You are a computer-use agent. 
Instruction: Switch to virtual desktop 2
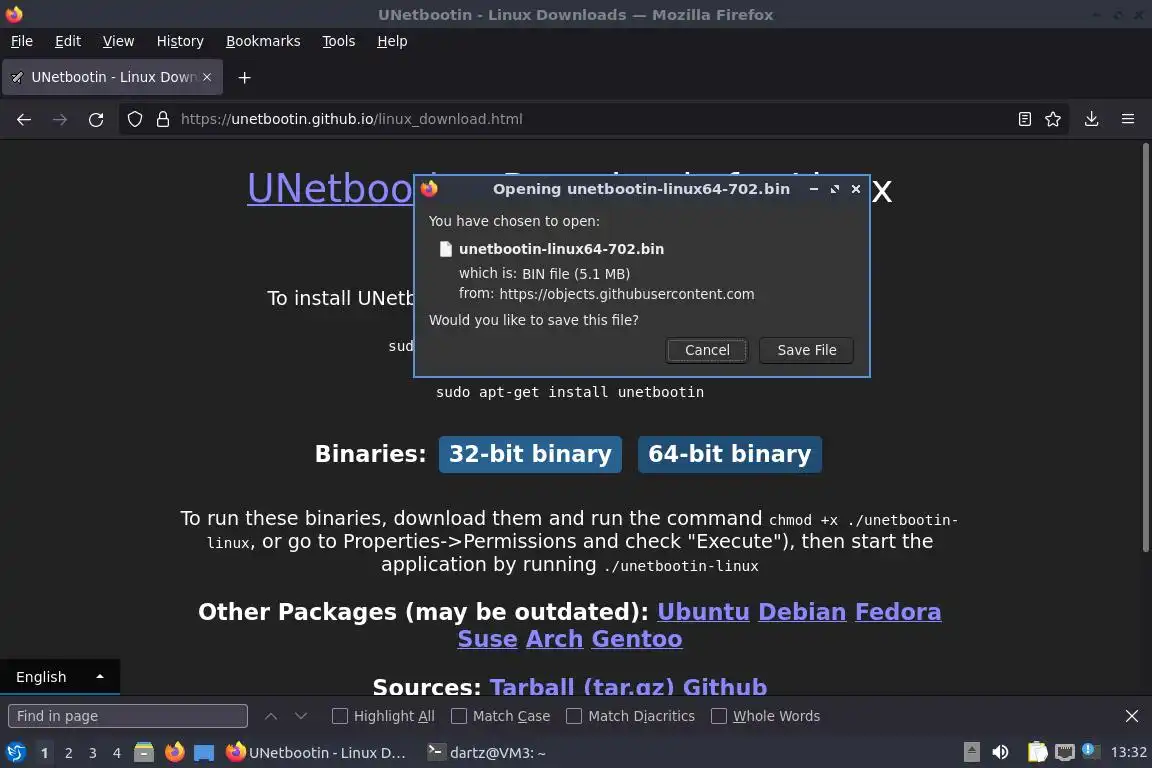click(68, 753)
